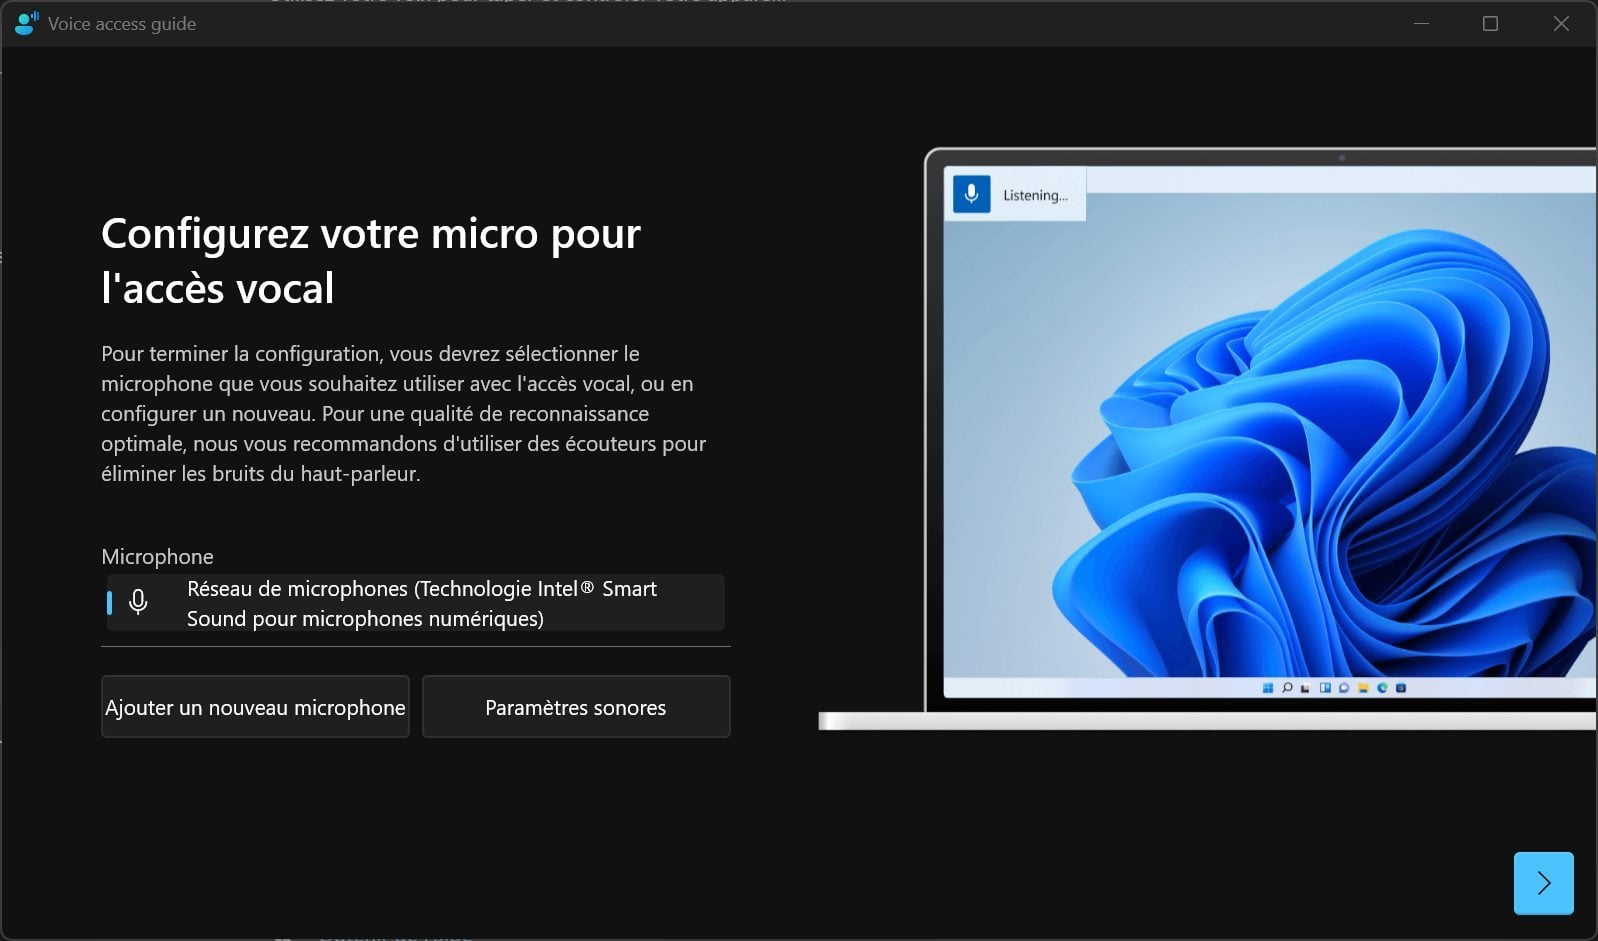Add a new mic via Ajouter un nouveau microphone

[x=255, y=707]
